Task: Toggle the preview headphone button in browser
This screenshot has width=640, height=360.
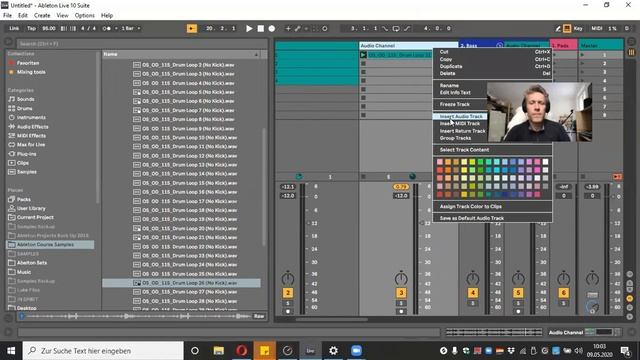Action: (22, 316)
